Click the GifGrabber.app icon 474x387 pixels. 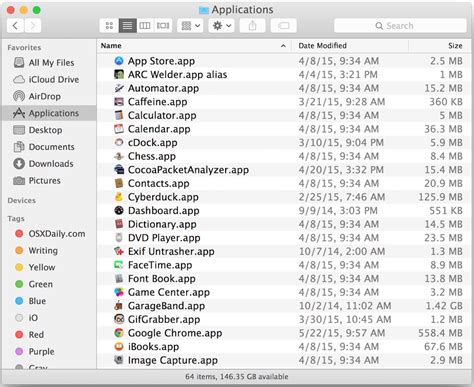(x=119, y=319)
